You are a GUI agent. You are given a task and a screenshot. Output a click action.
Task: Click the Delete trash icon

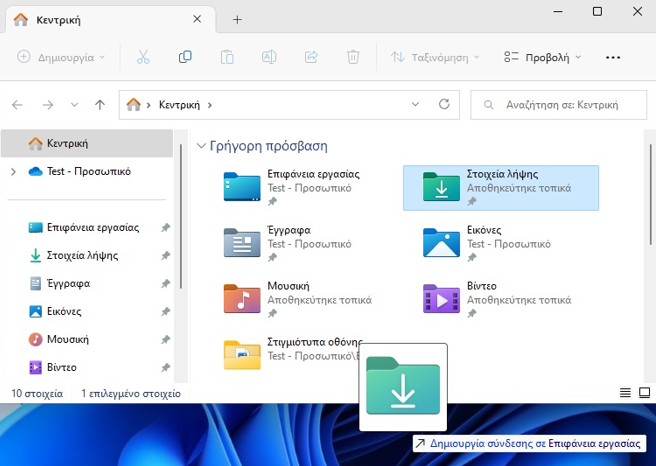pyautogui.click(x=353, y=57)
